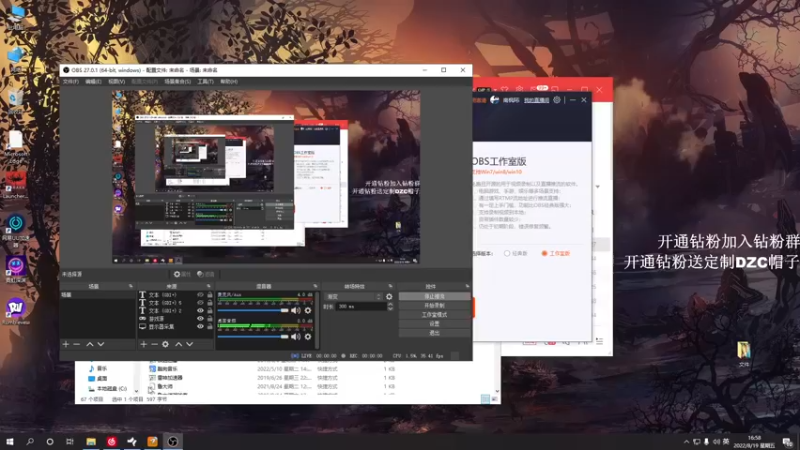Open Microsoft Edge desktop icon
The height and width of the screenshot is (450, 800).
click(x=15, y=147)
